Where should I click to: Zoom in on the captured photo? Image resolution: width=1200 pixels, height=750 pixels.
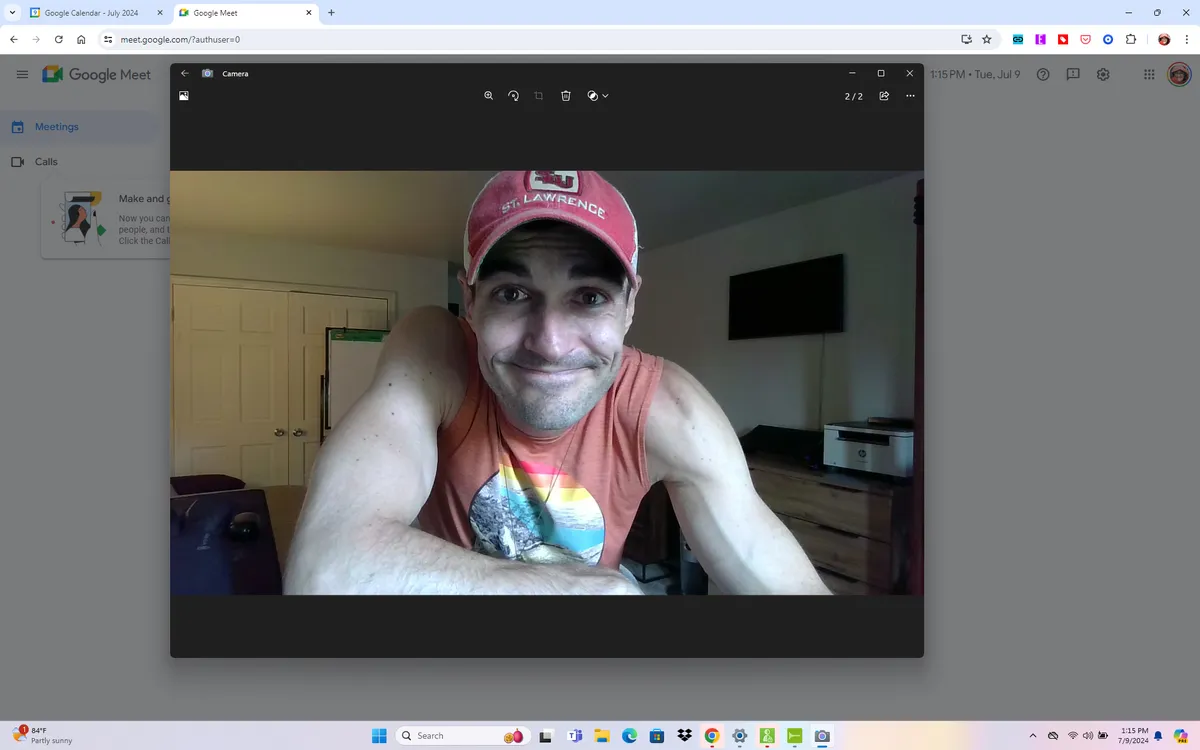tap(488, 96)
